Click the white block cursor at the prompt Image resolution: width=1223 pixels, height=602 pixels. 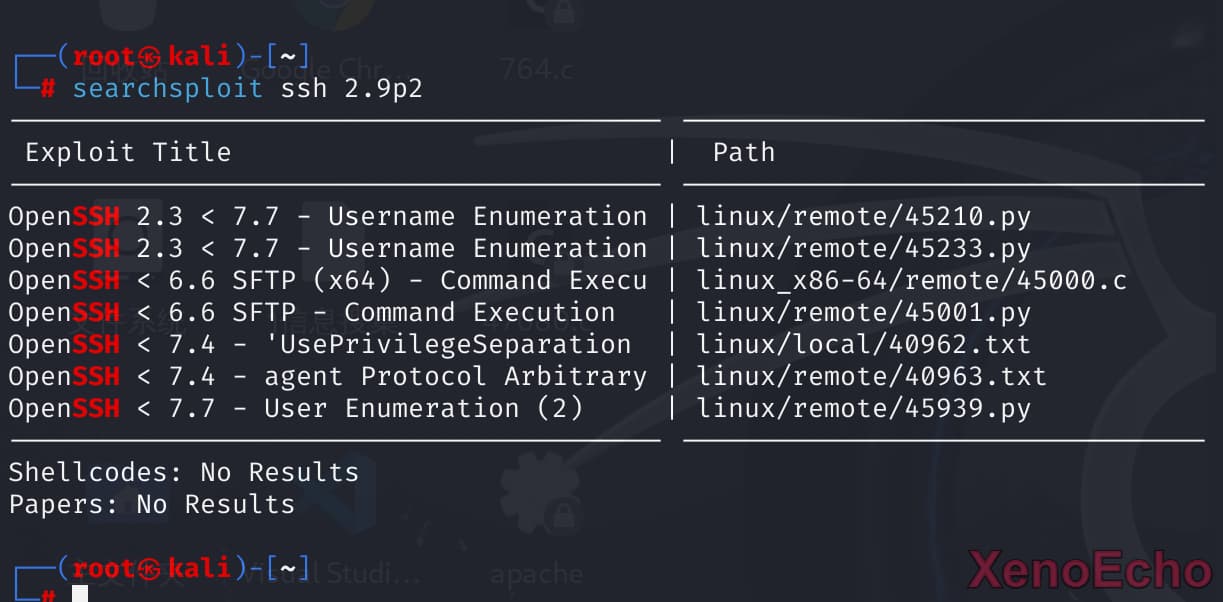point(80,595)
